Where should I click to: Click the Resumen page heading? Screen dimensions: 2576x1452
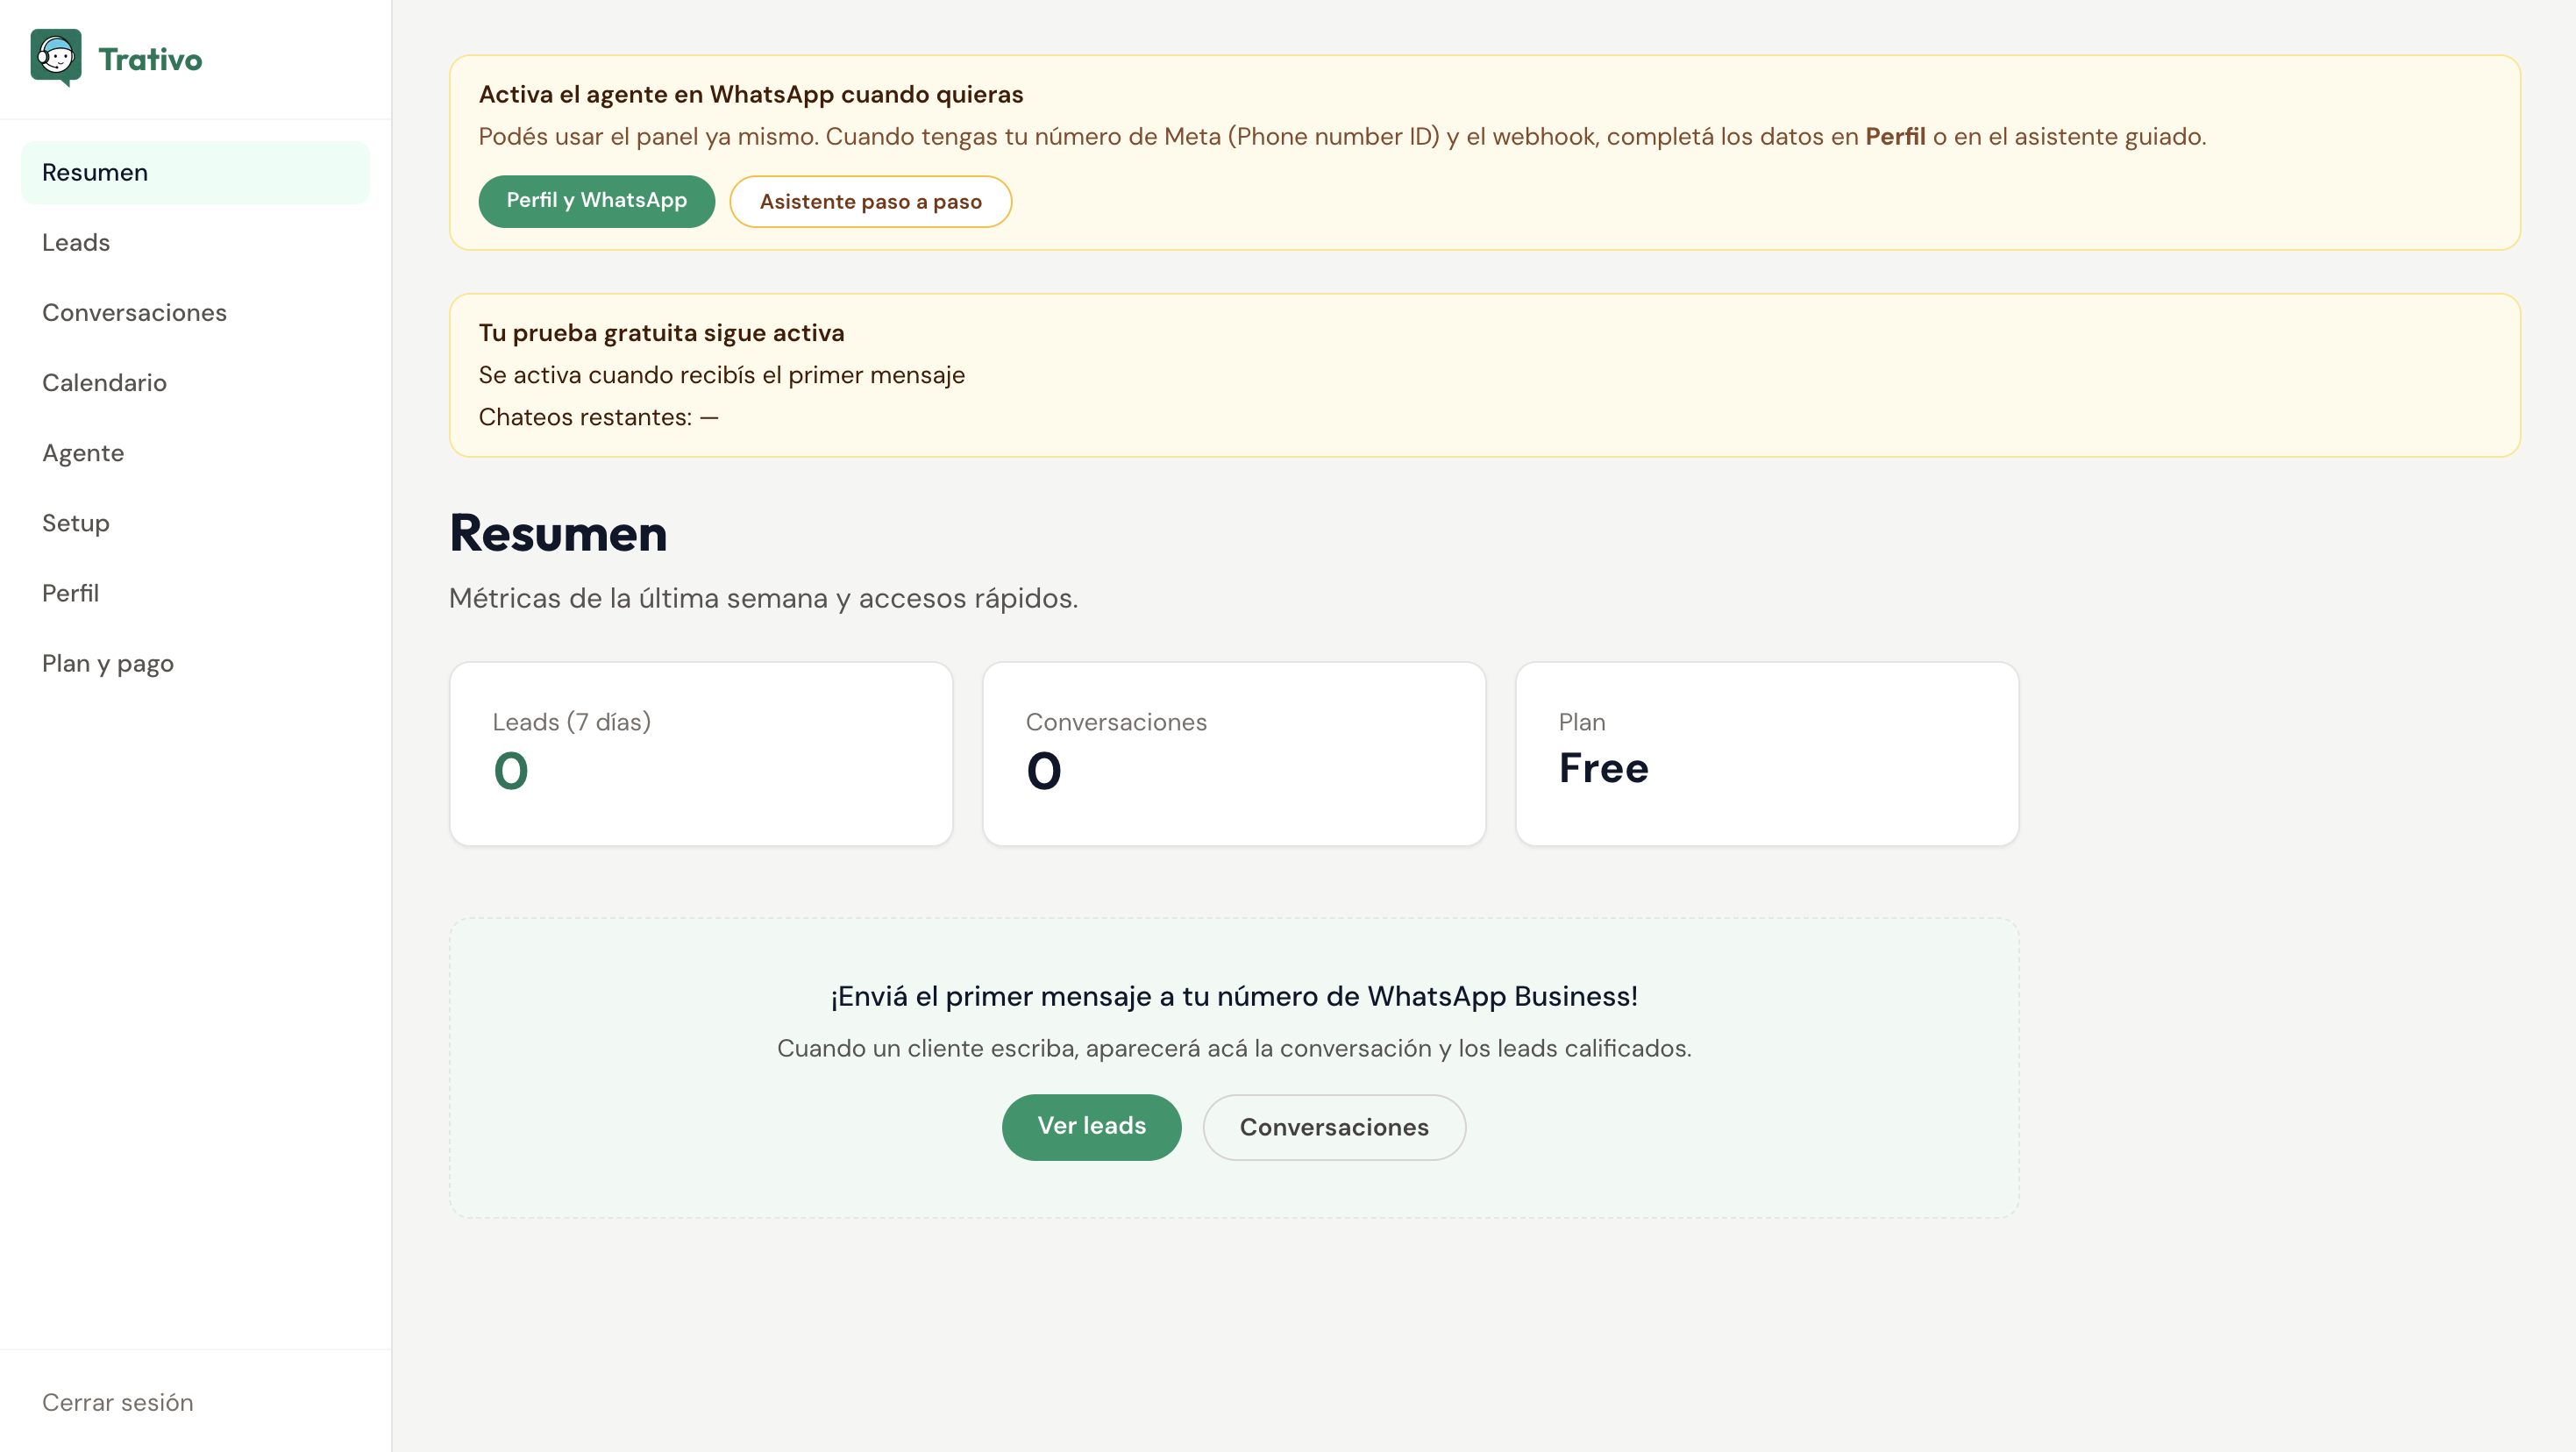(x=558, y=535)
